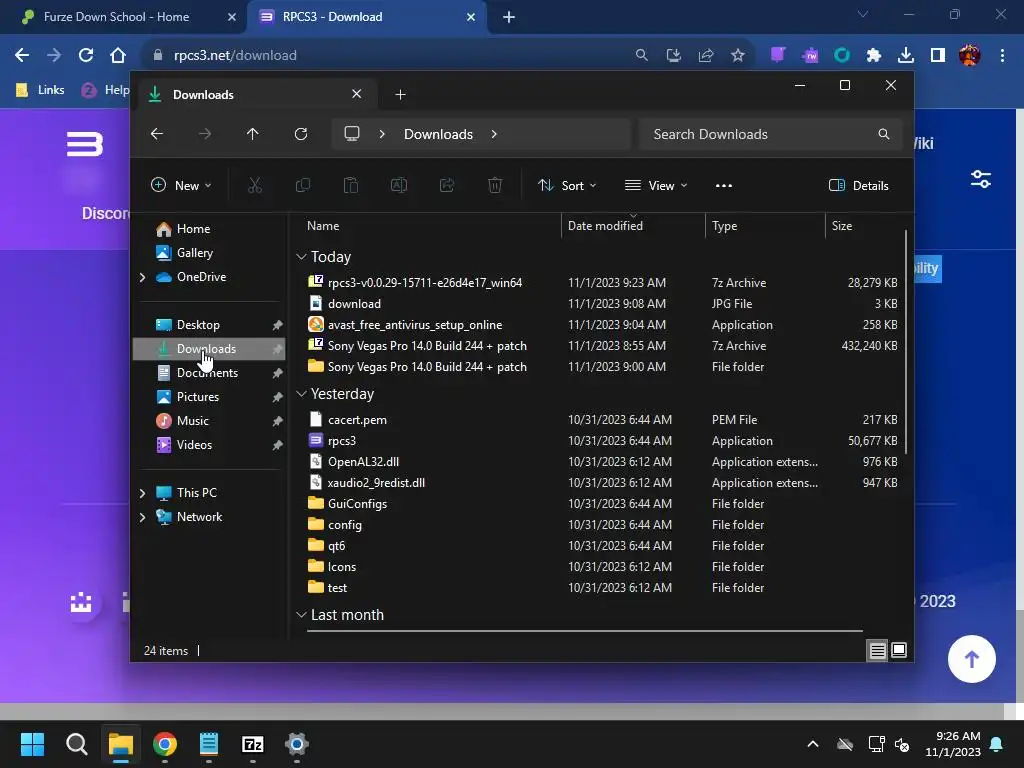The width and height of the screenshot is (1024, 768).
Task: Bookmark this page with star icon
Action: 738,56
